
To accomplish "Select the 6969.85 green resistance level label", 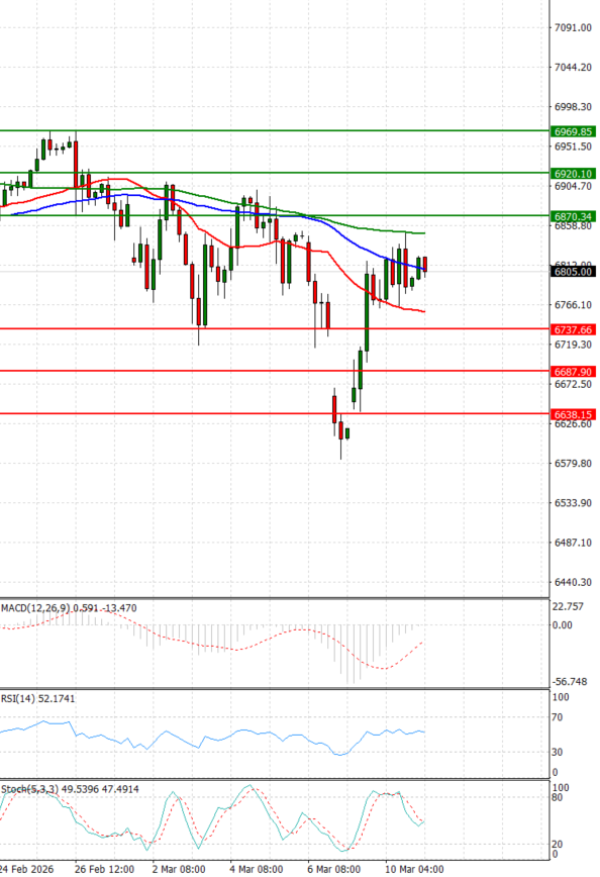I will click(x=573, y=132).
